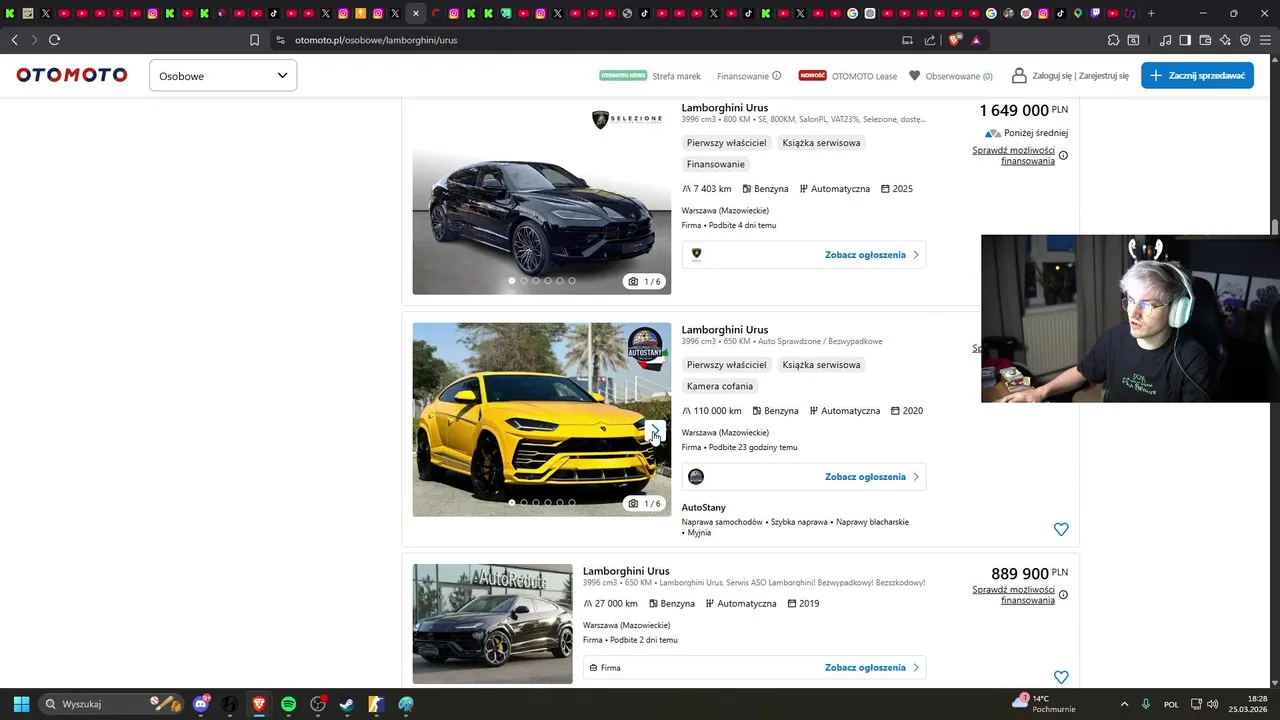This screenshot has width=1280, height=720.
Task: Click Zacznij sprzedawać button
Action: click(1197, 75)
